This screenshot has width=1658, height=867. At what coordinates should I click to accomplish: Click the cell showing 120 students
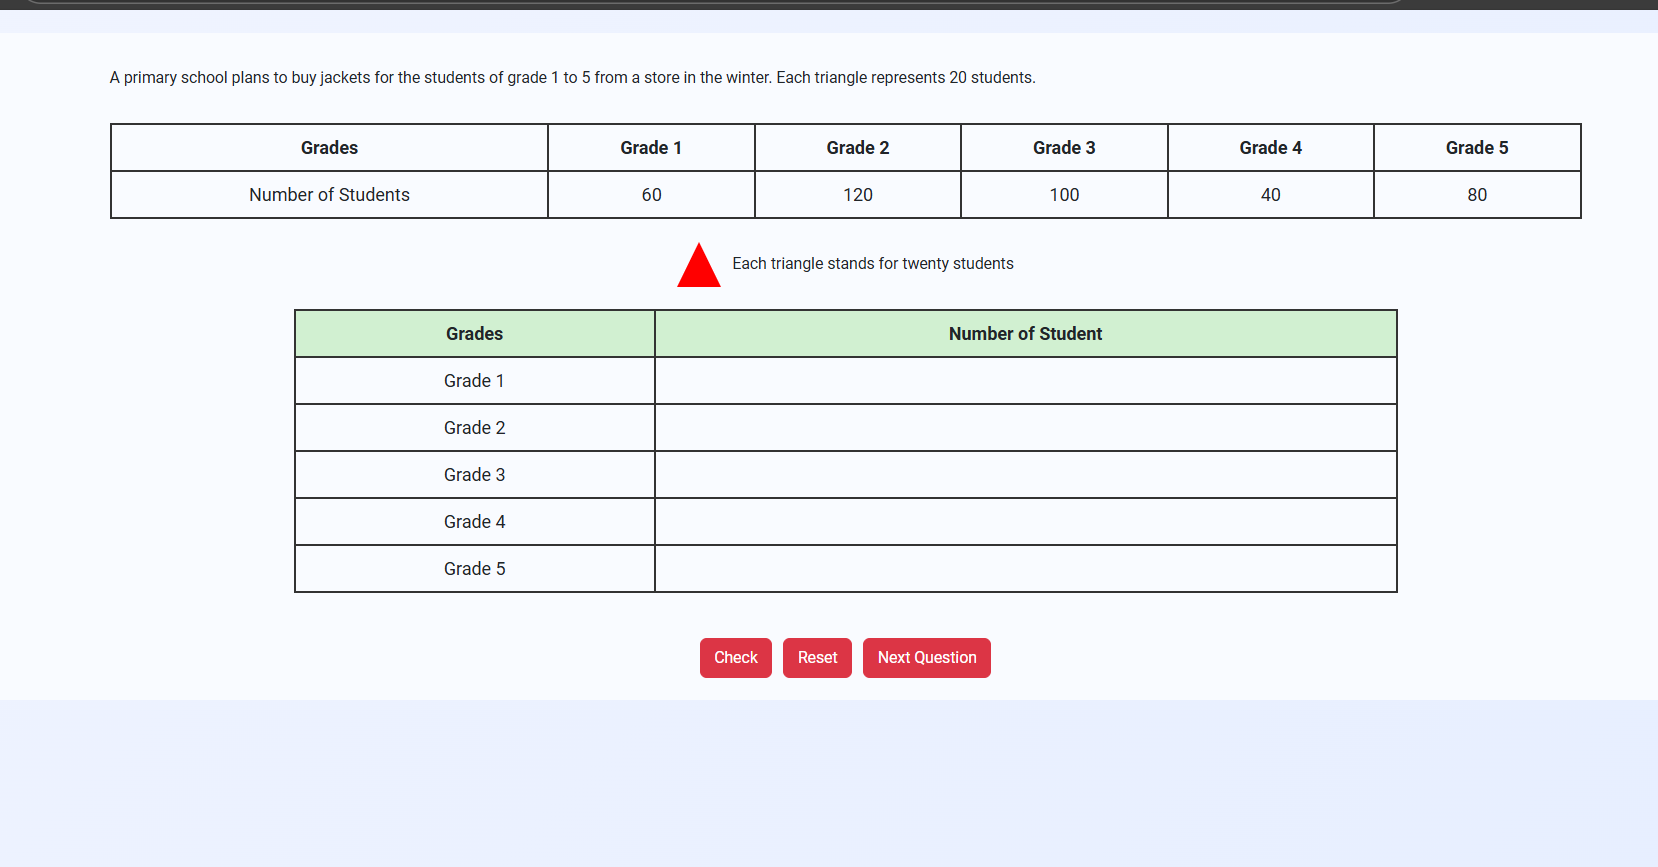pos(857,195)
